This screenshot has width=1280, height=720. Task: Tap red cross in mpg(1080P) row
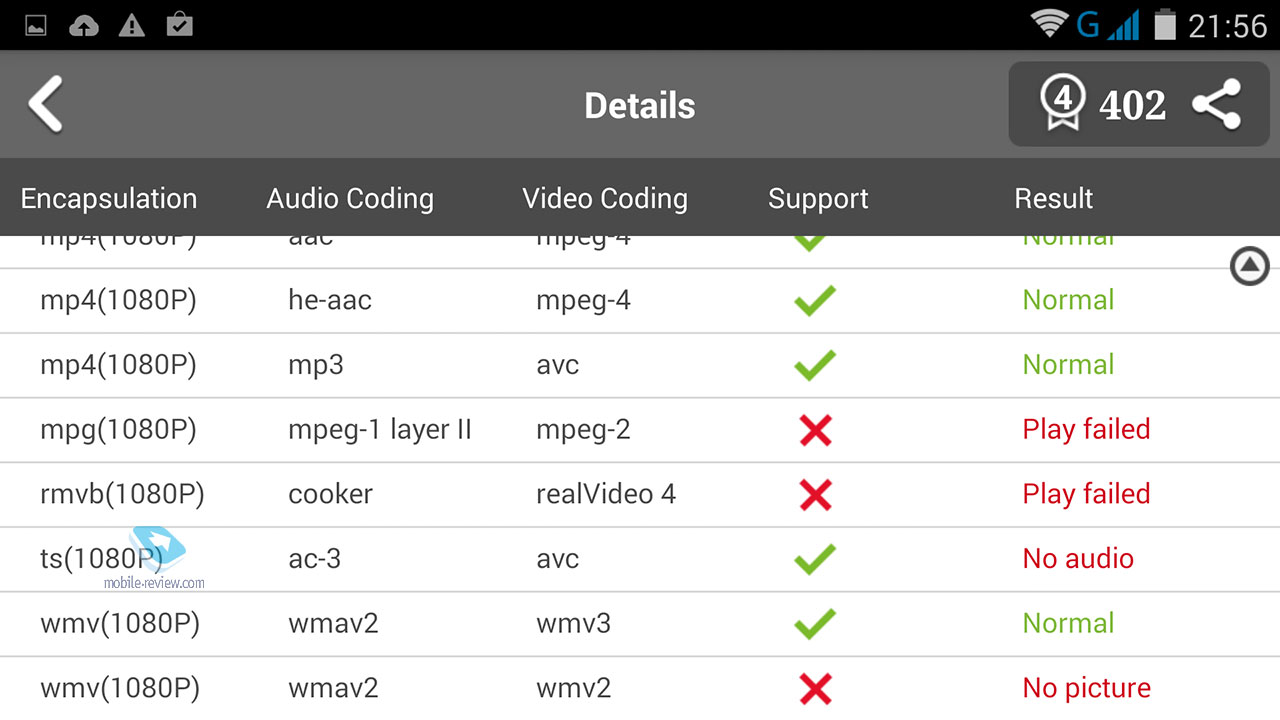(816, 430)
